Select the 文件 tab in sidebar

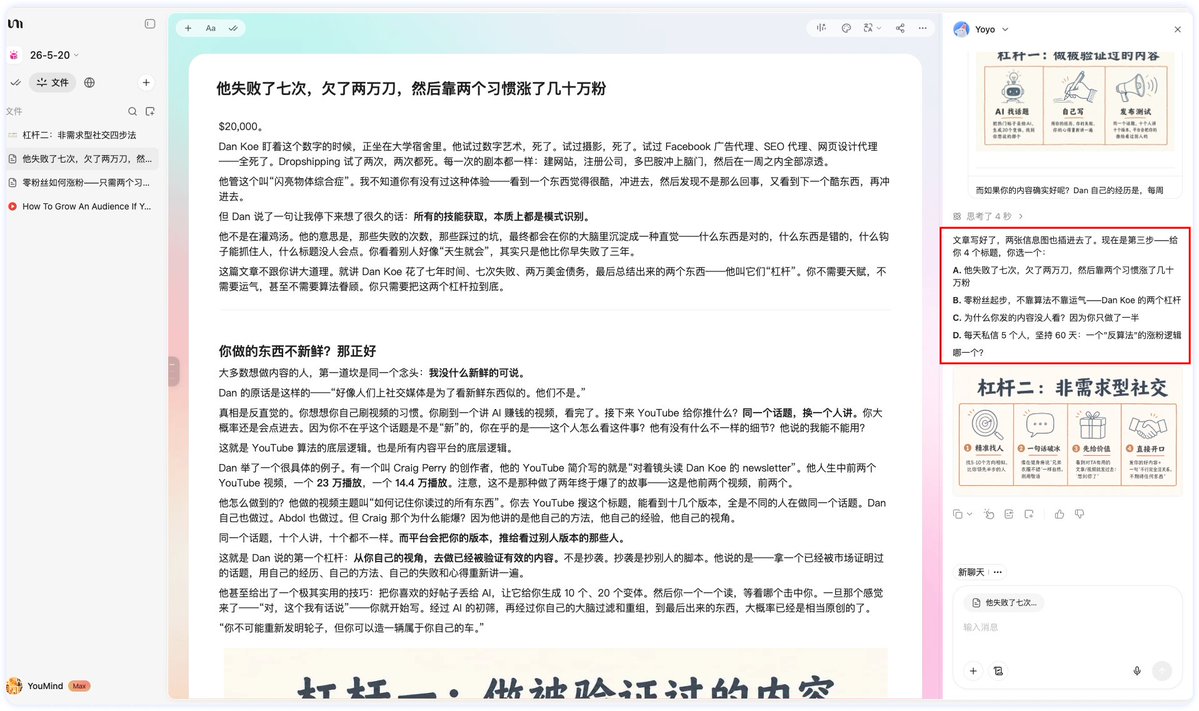52,83
